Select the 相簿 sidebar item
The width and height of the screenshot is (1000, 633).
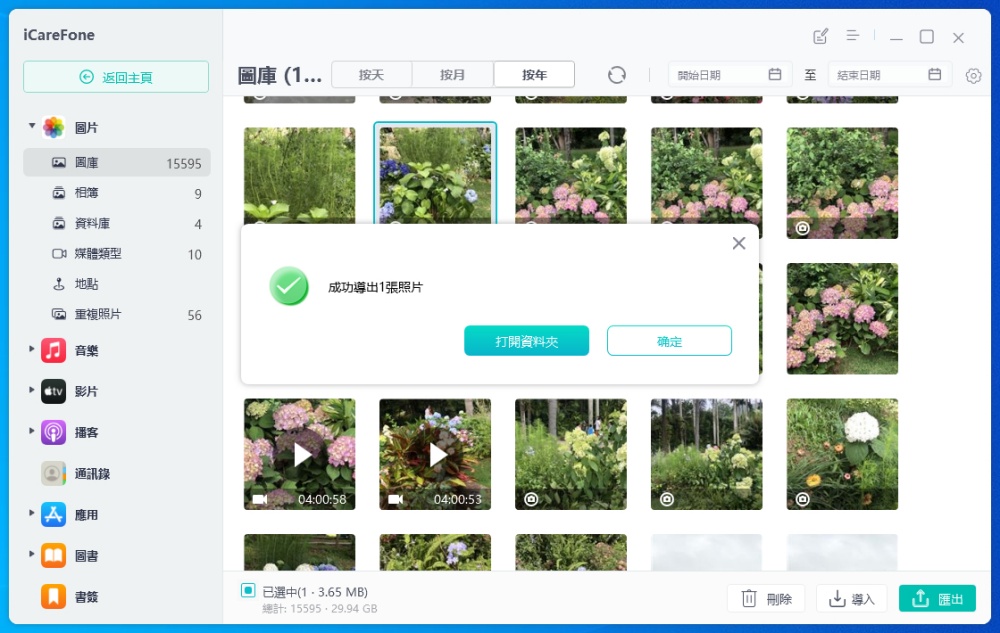point(117,193)
